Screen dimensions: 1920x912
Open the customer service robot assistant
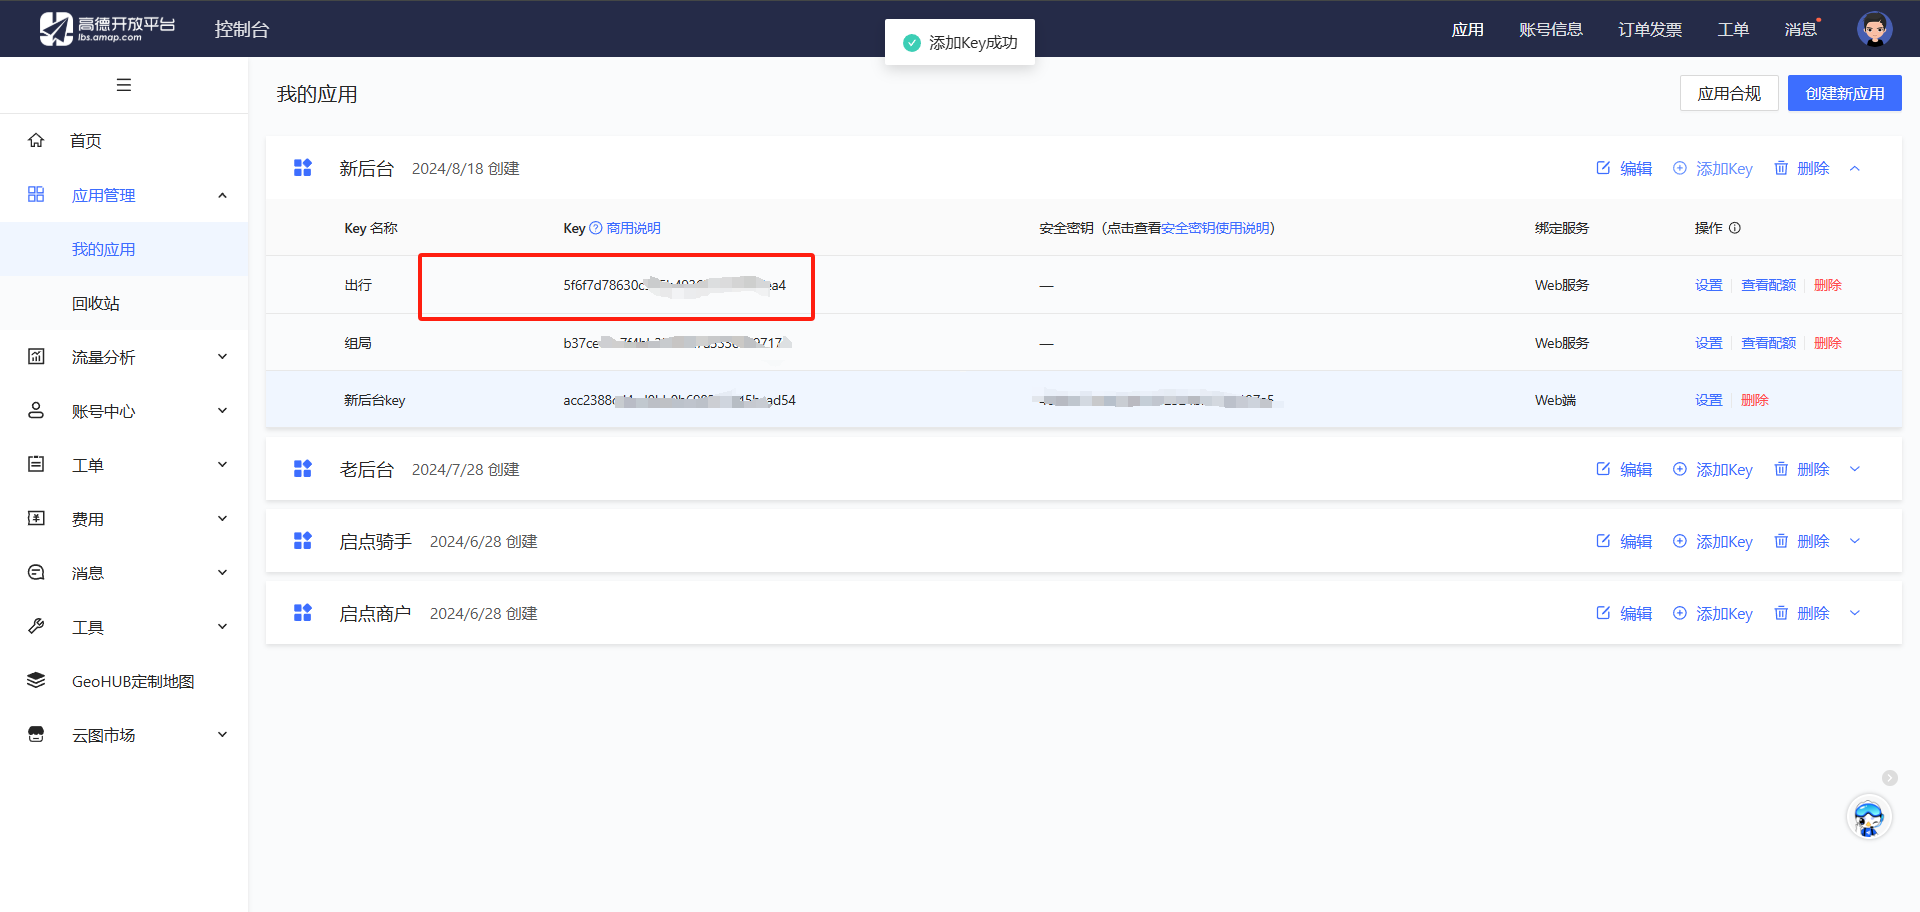pos(1868,818)
